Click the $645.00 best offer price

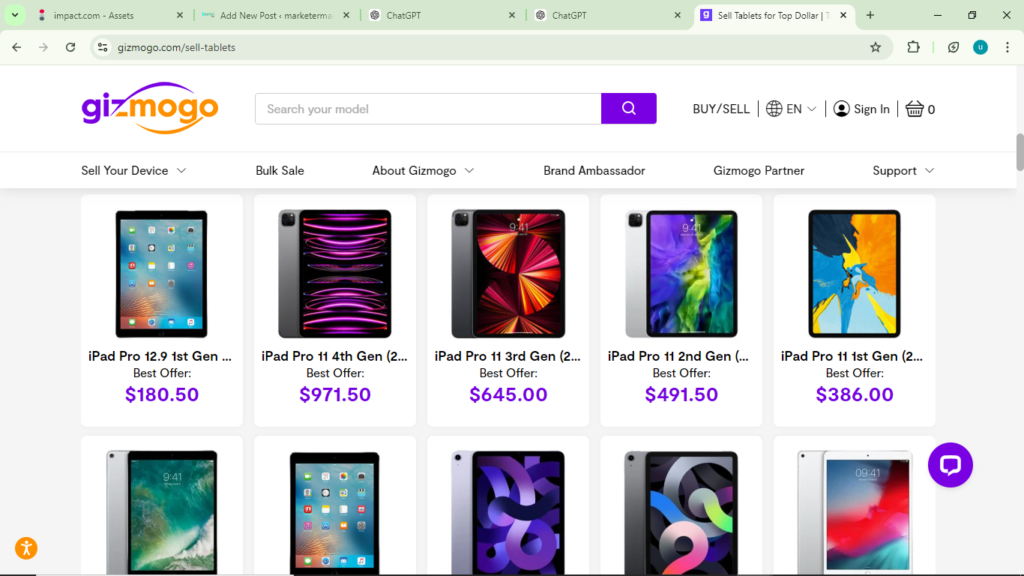point(508,394)
